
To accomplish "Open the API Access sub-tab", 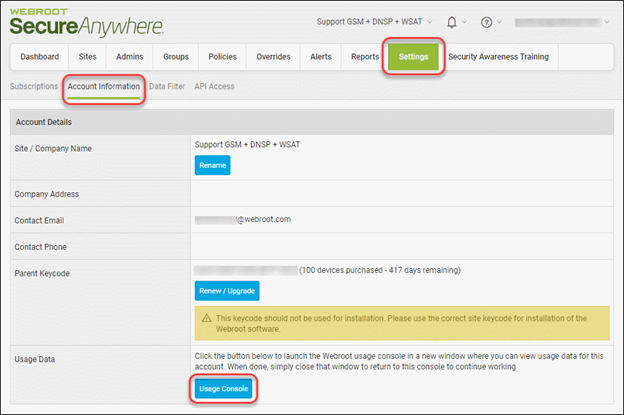I will click(214, 86).
